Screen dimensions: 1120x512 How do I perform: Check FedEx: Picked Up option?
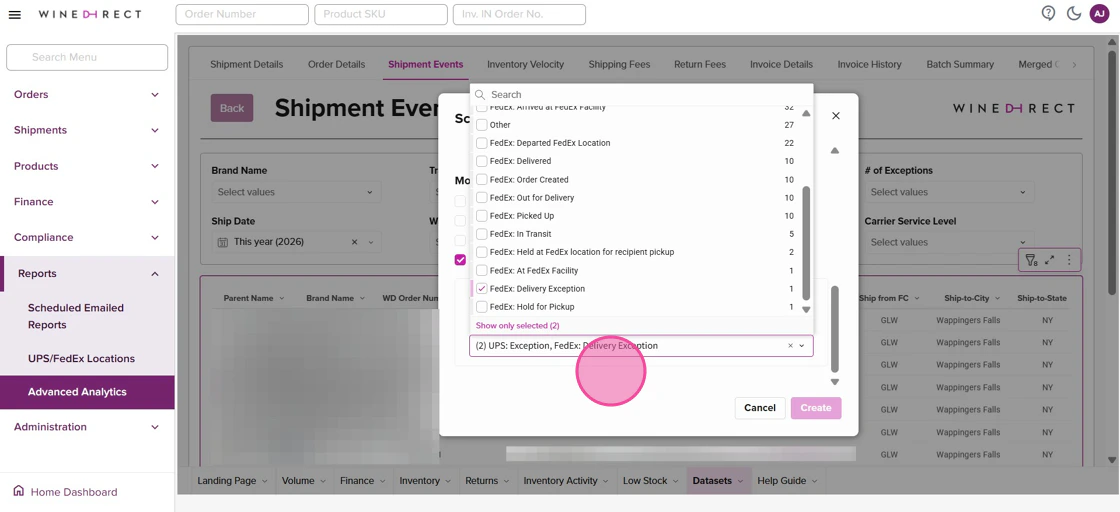[482, 216]
